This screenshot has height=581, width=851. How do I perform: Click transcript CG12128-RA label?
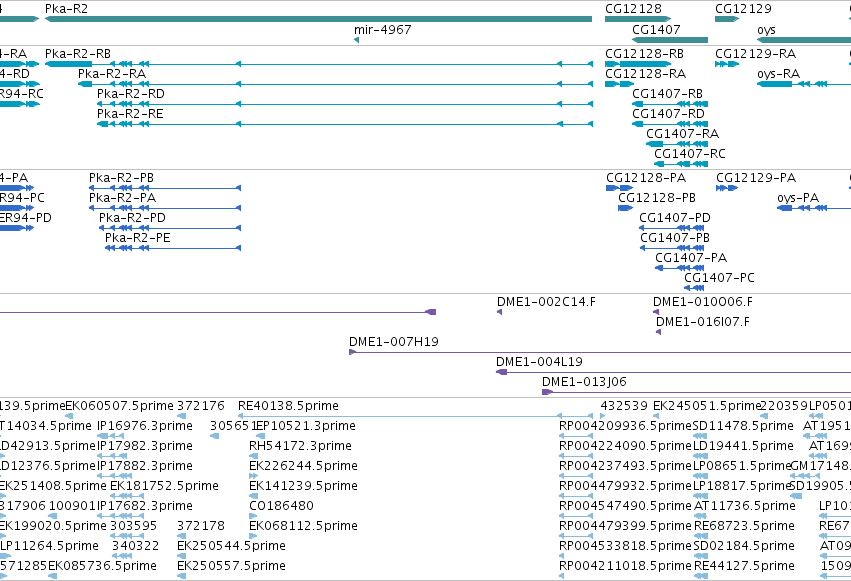pyautogui.click(x=645, y=74)
